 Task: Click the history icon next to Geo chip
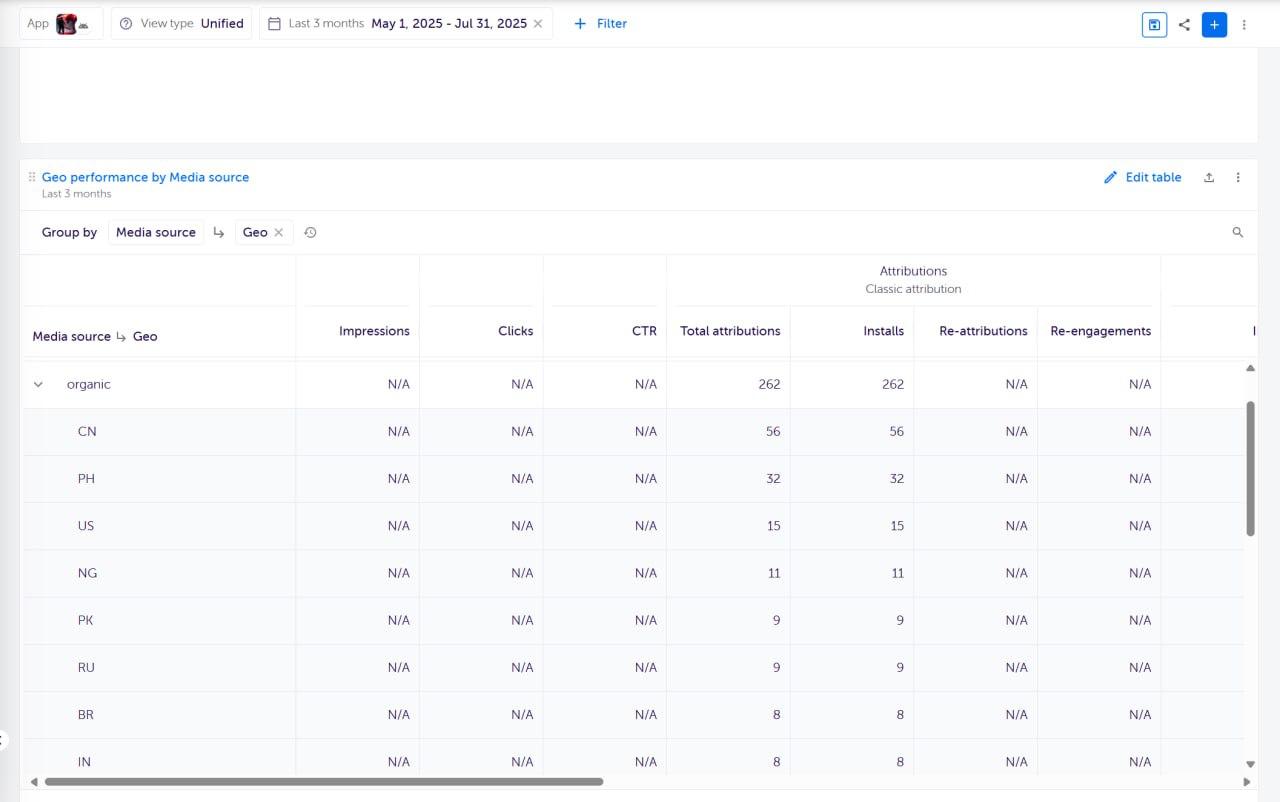[x=310, y=232]
